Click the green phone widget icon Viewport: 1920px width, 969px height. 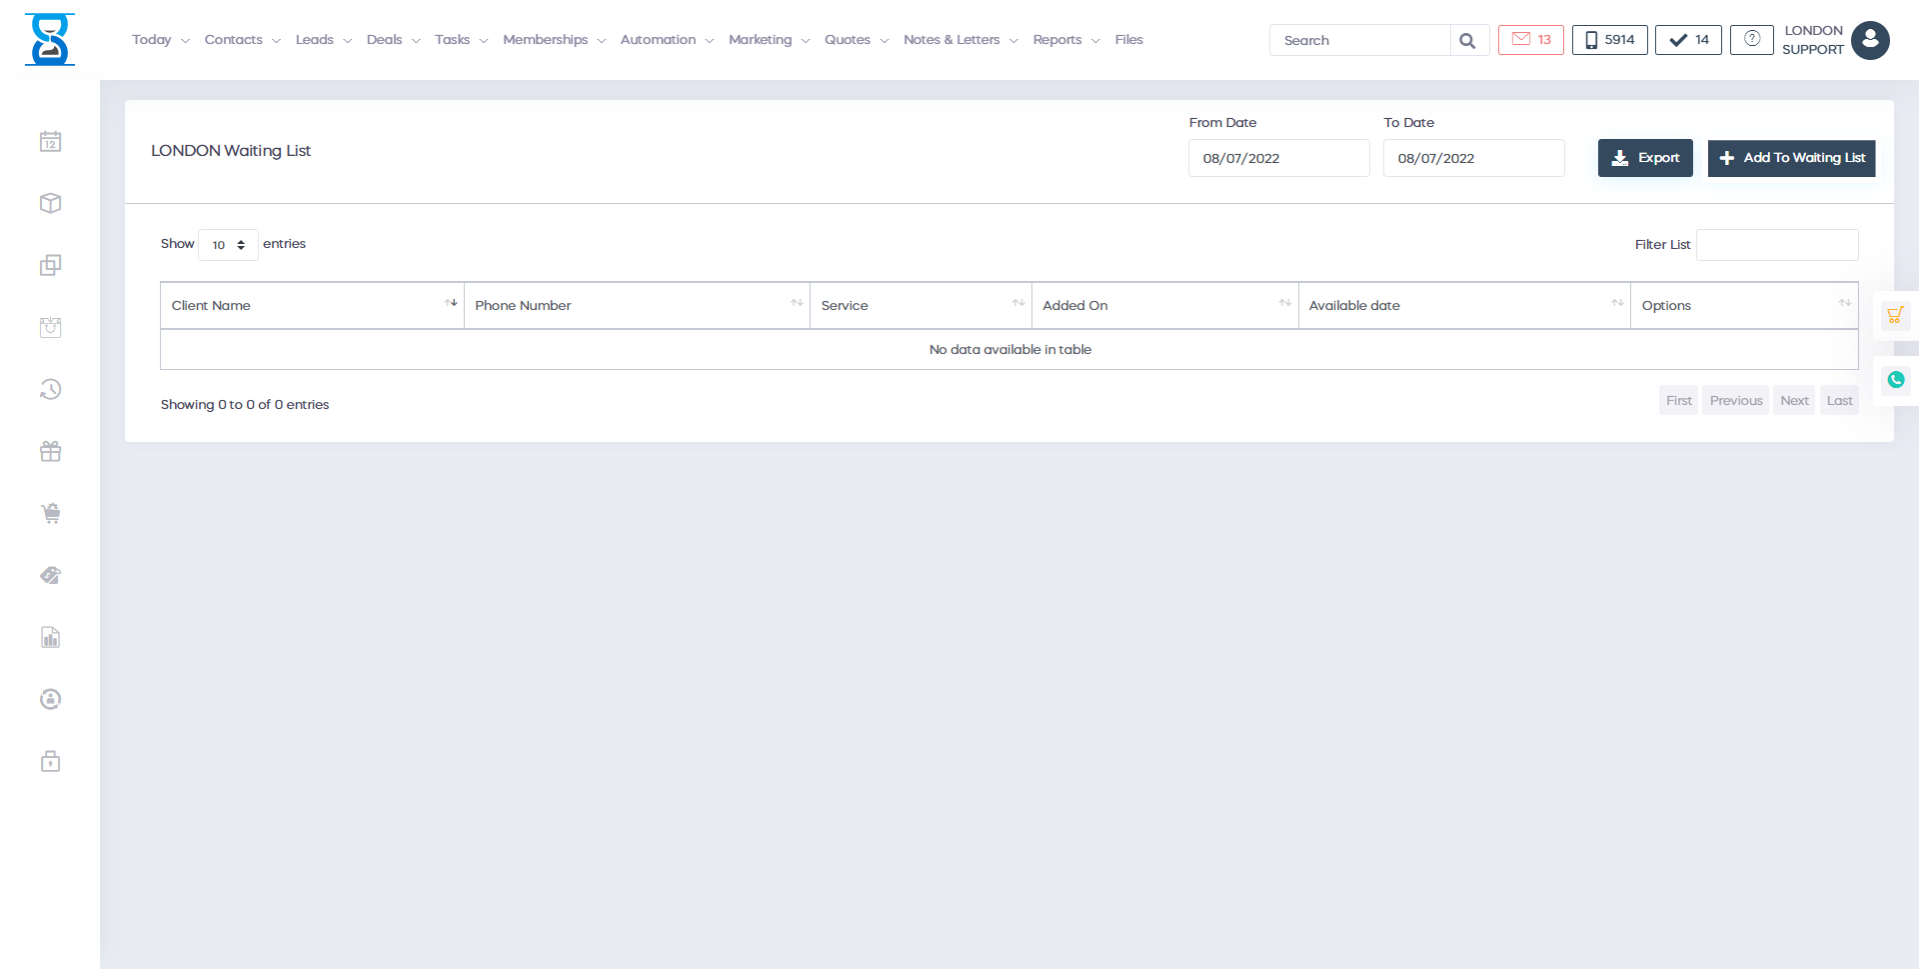(1895, 380)
